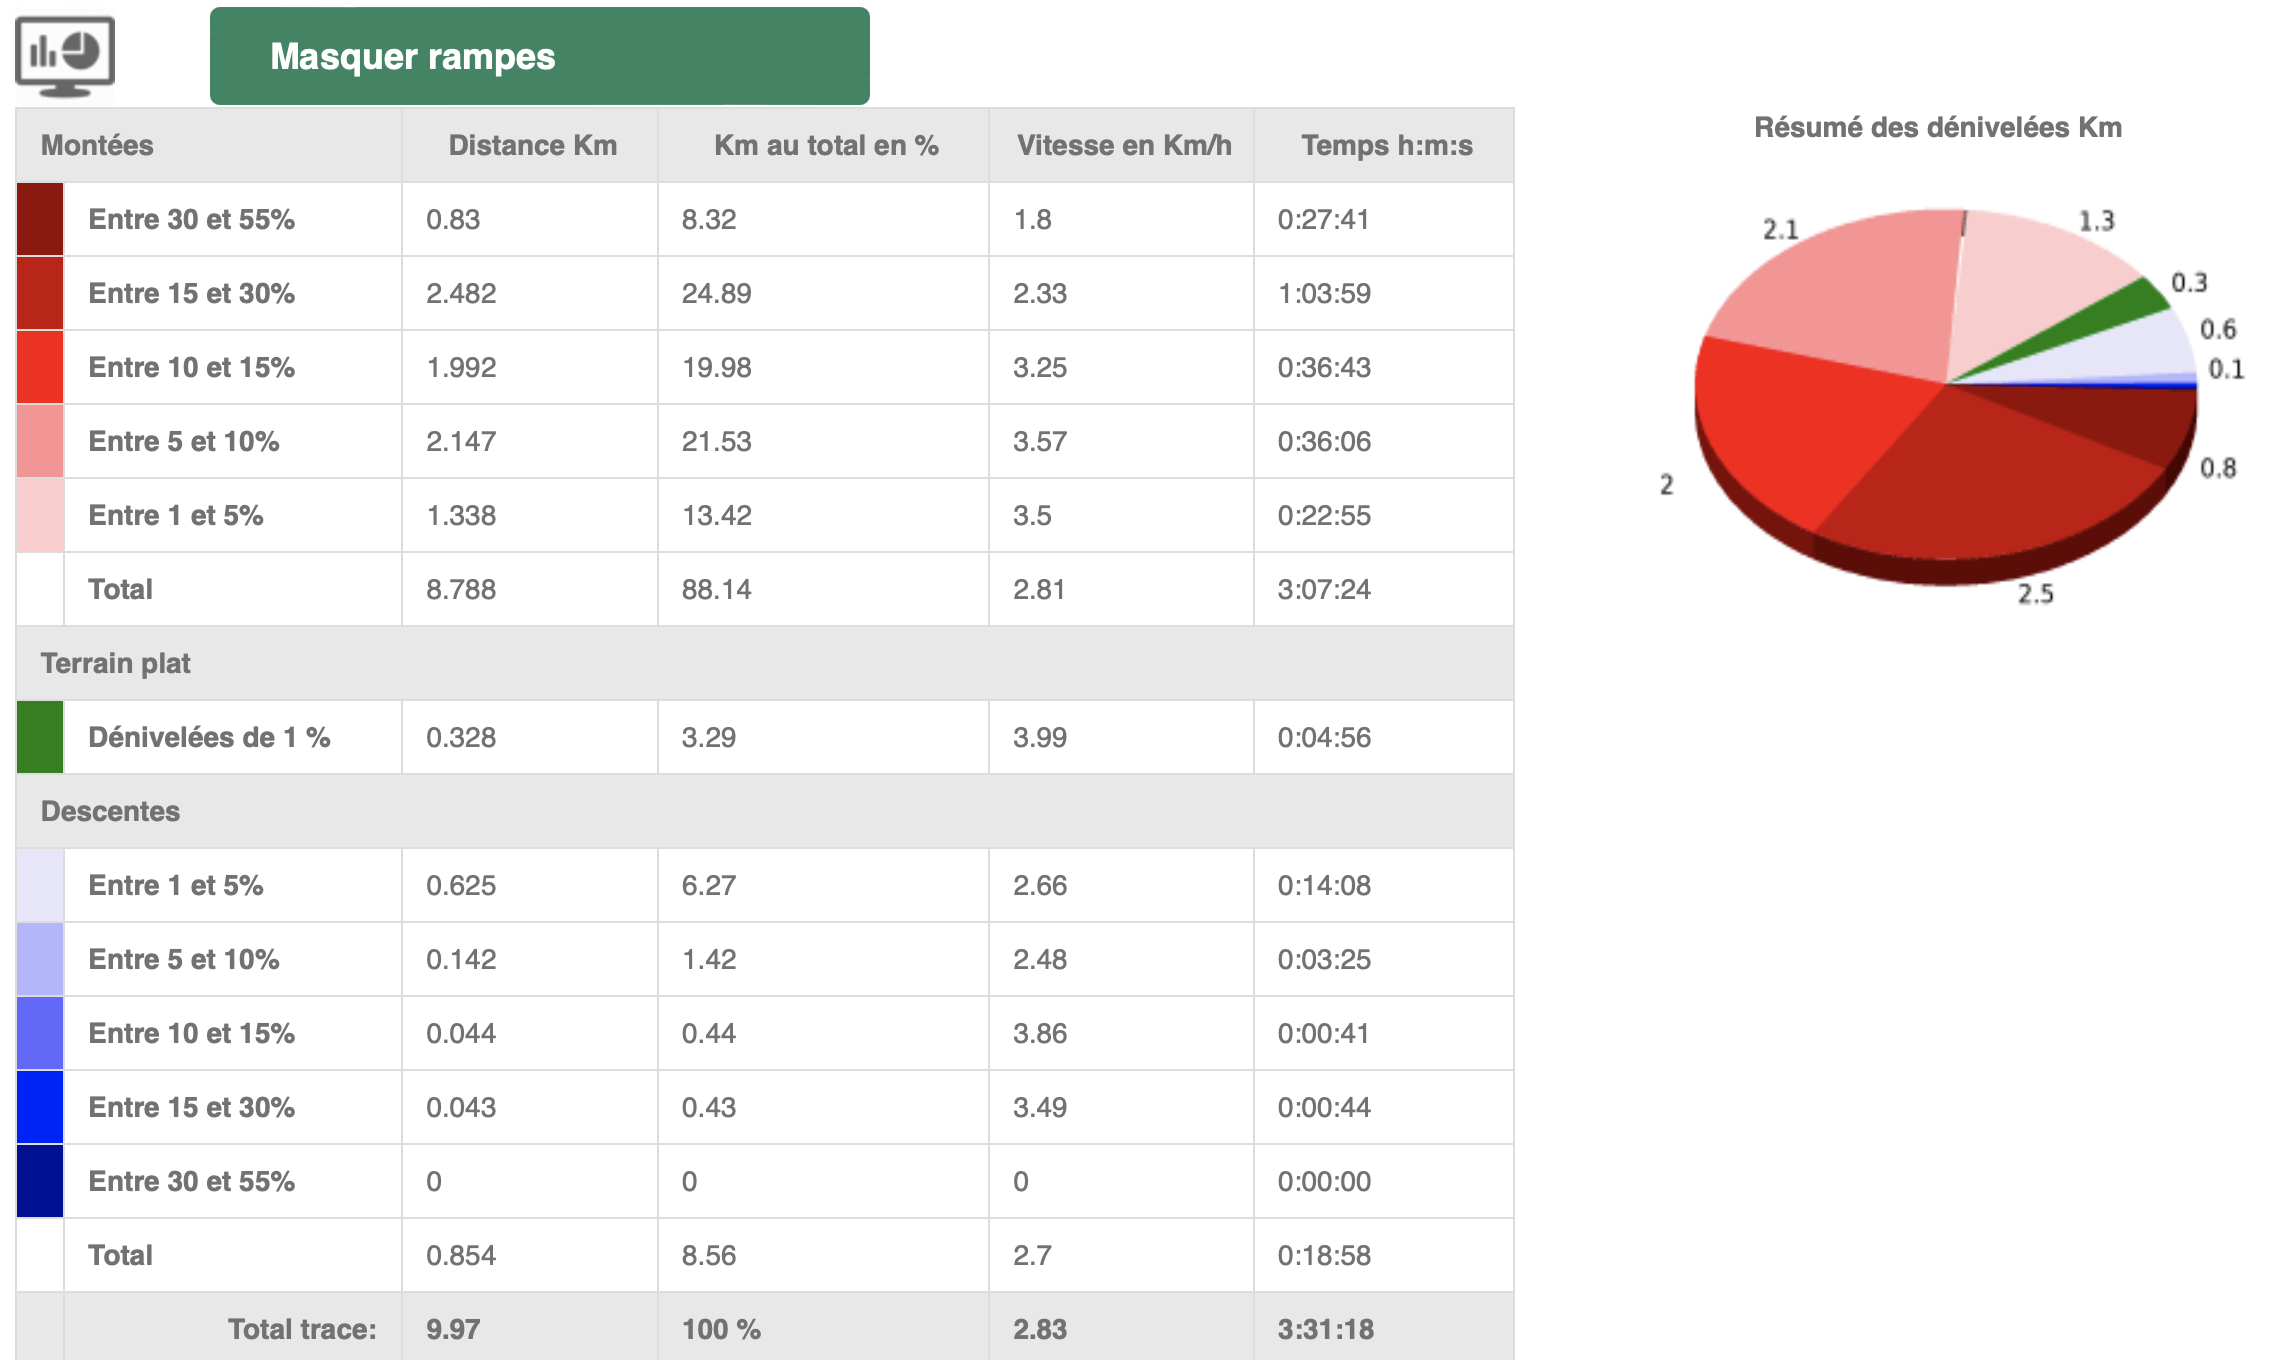Click the 2.5 pie chart label
Viewport: 2274px width, 1360px height.
click(2034, 594)
